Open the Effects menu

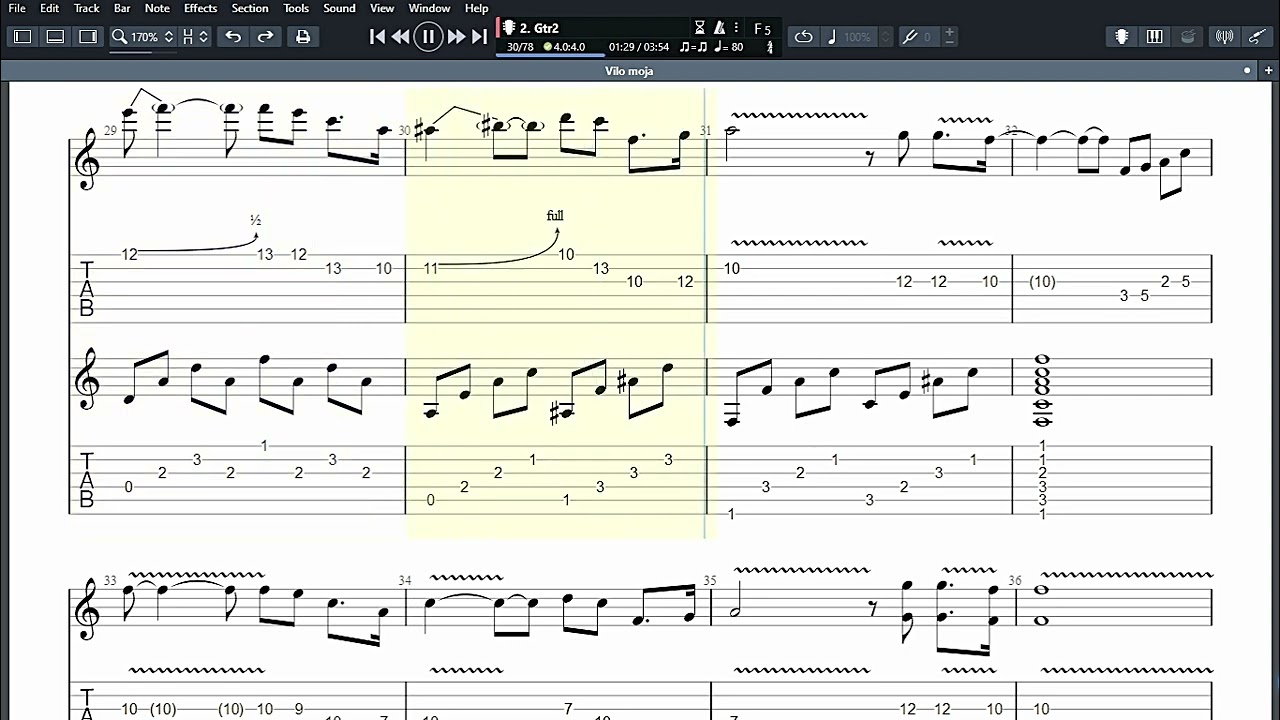pyautogui.click(x=200, y=8)
